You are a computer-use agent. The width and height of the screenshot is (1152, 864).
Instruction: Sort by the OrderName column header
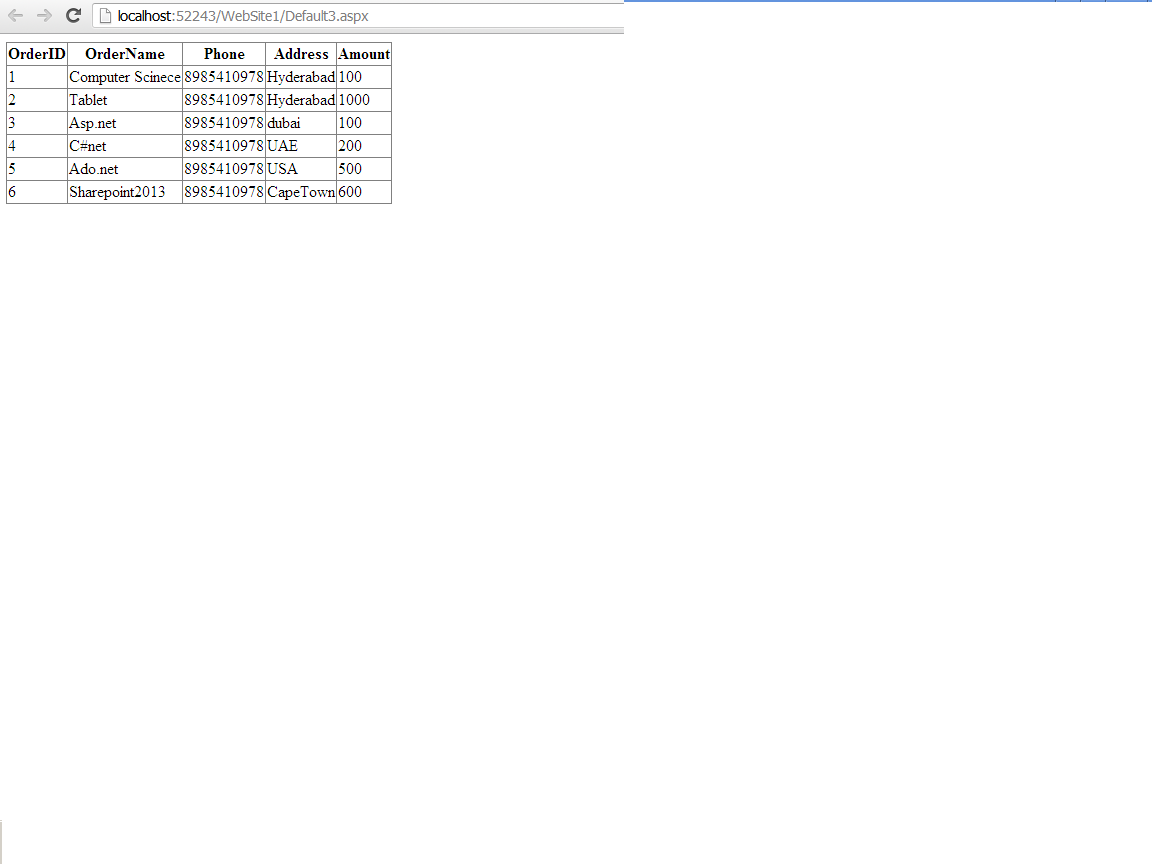[124, 54]
